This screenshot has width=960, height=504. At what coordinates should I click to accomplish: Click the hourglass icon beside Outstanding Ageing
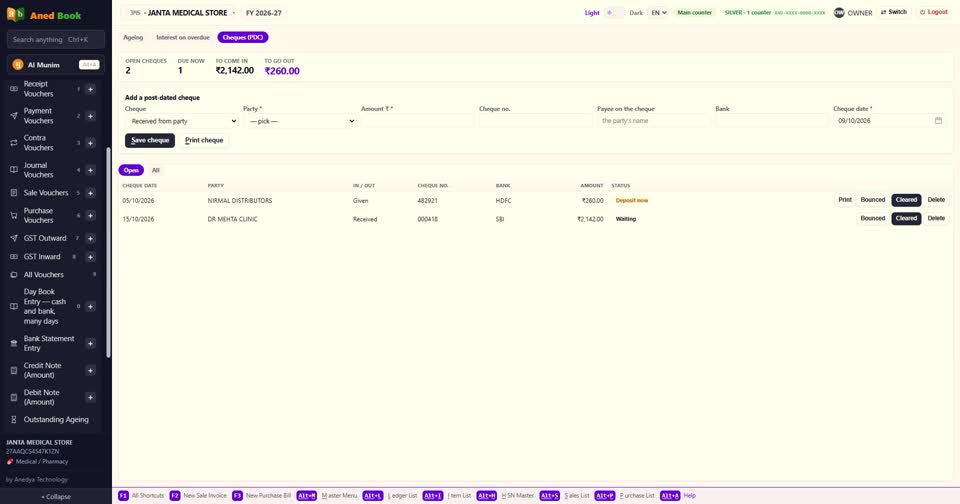13,419
